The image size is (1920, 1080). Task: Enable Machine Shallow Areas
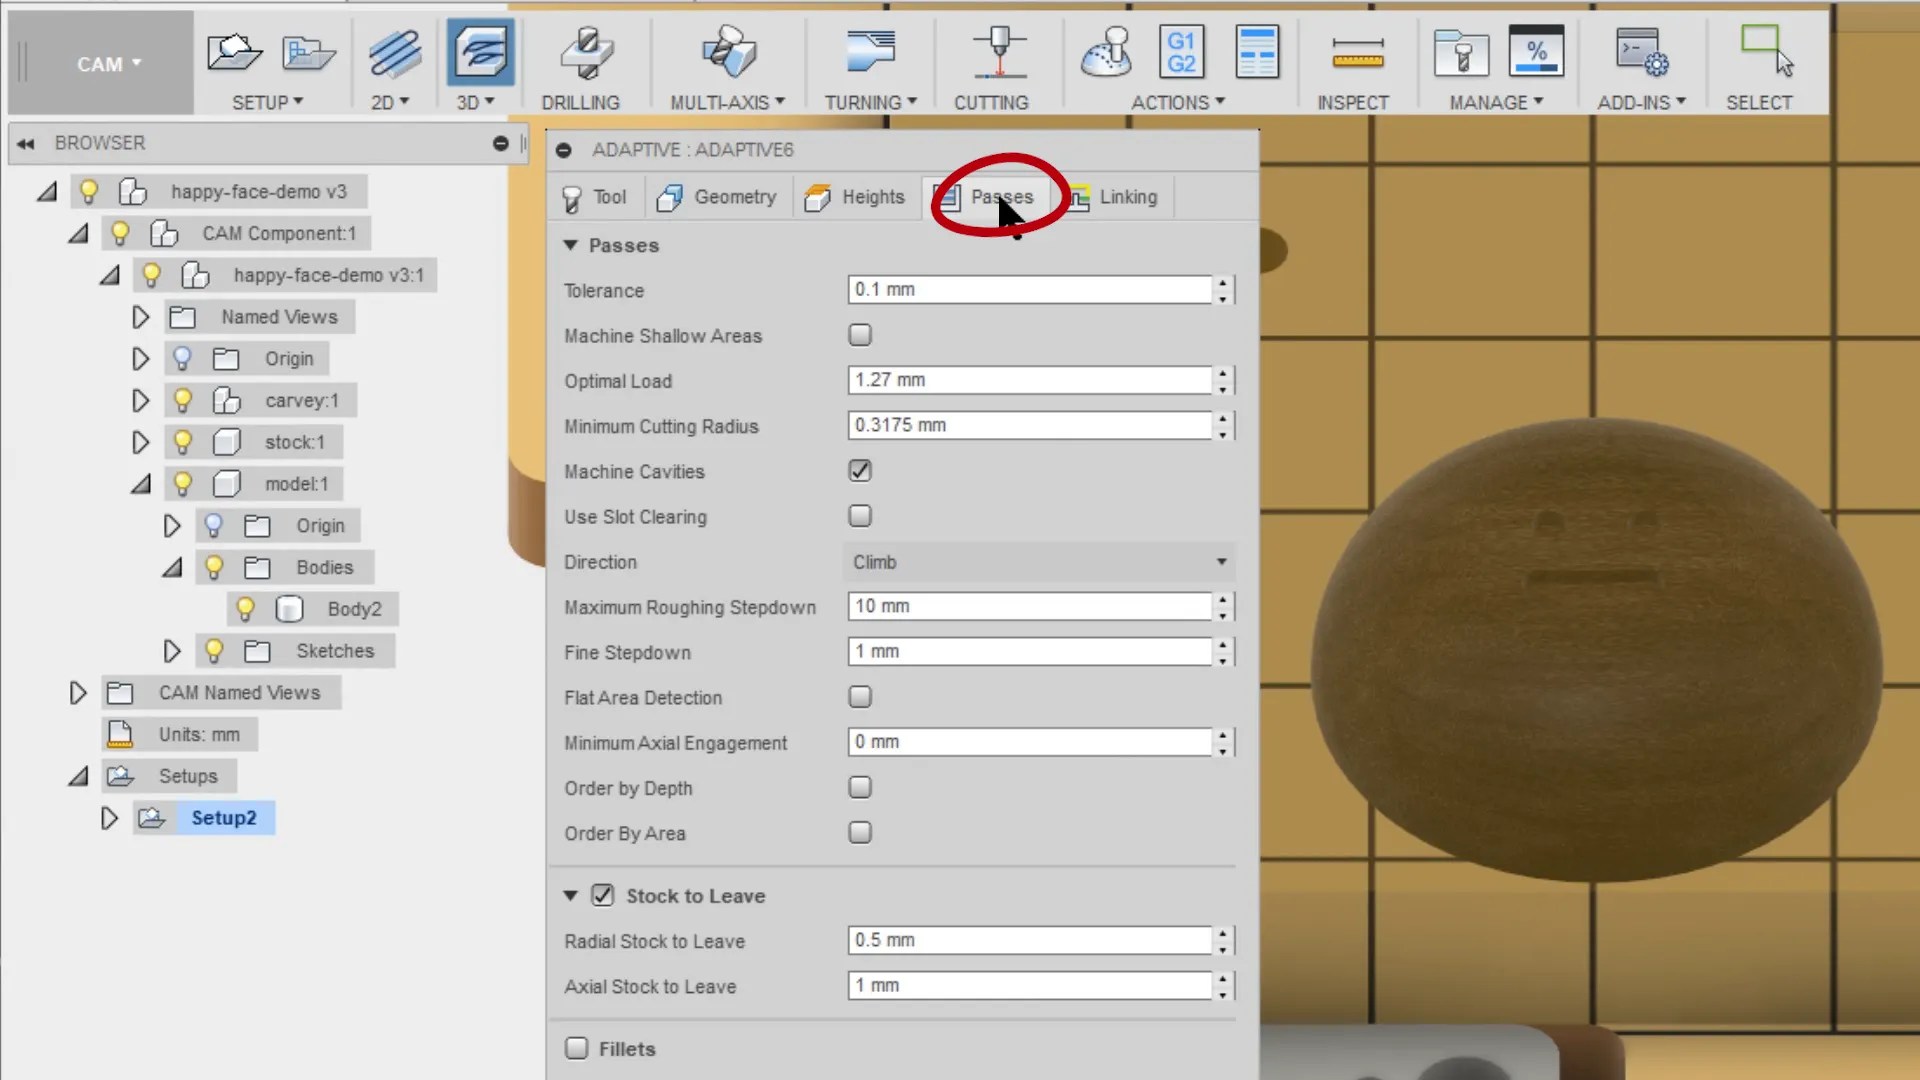859,335
